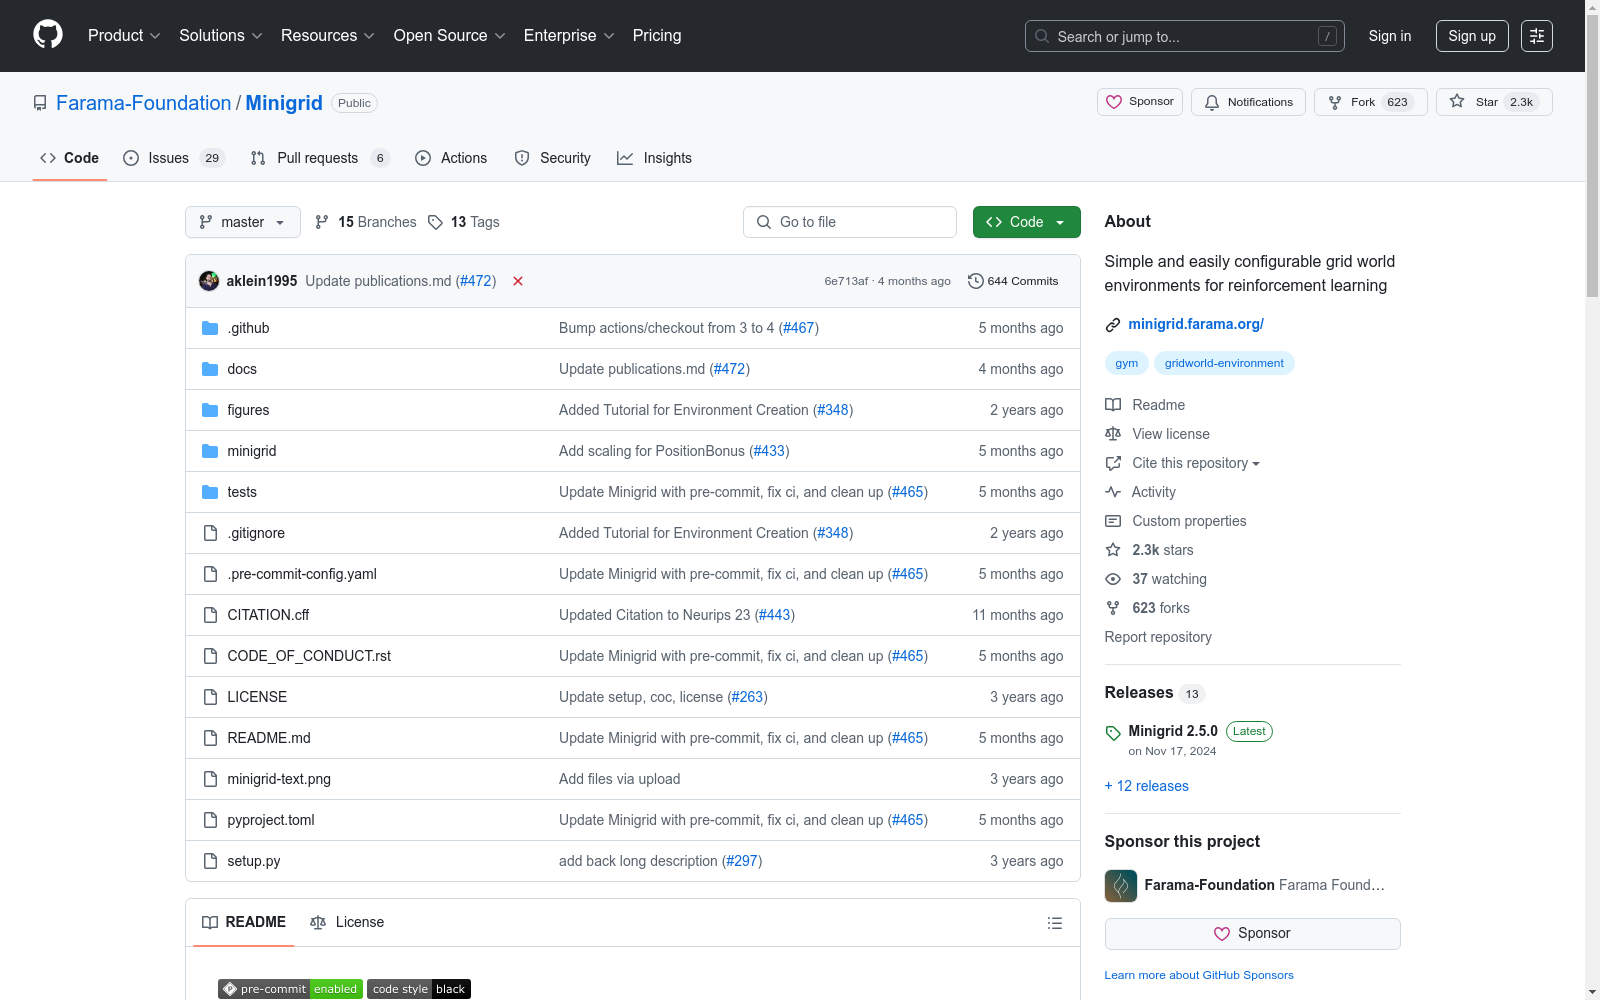Expand the Product menu
This screenshot has height=1000, width=1600.
[124, 36]
